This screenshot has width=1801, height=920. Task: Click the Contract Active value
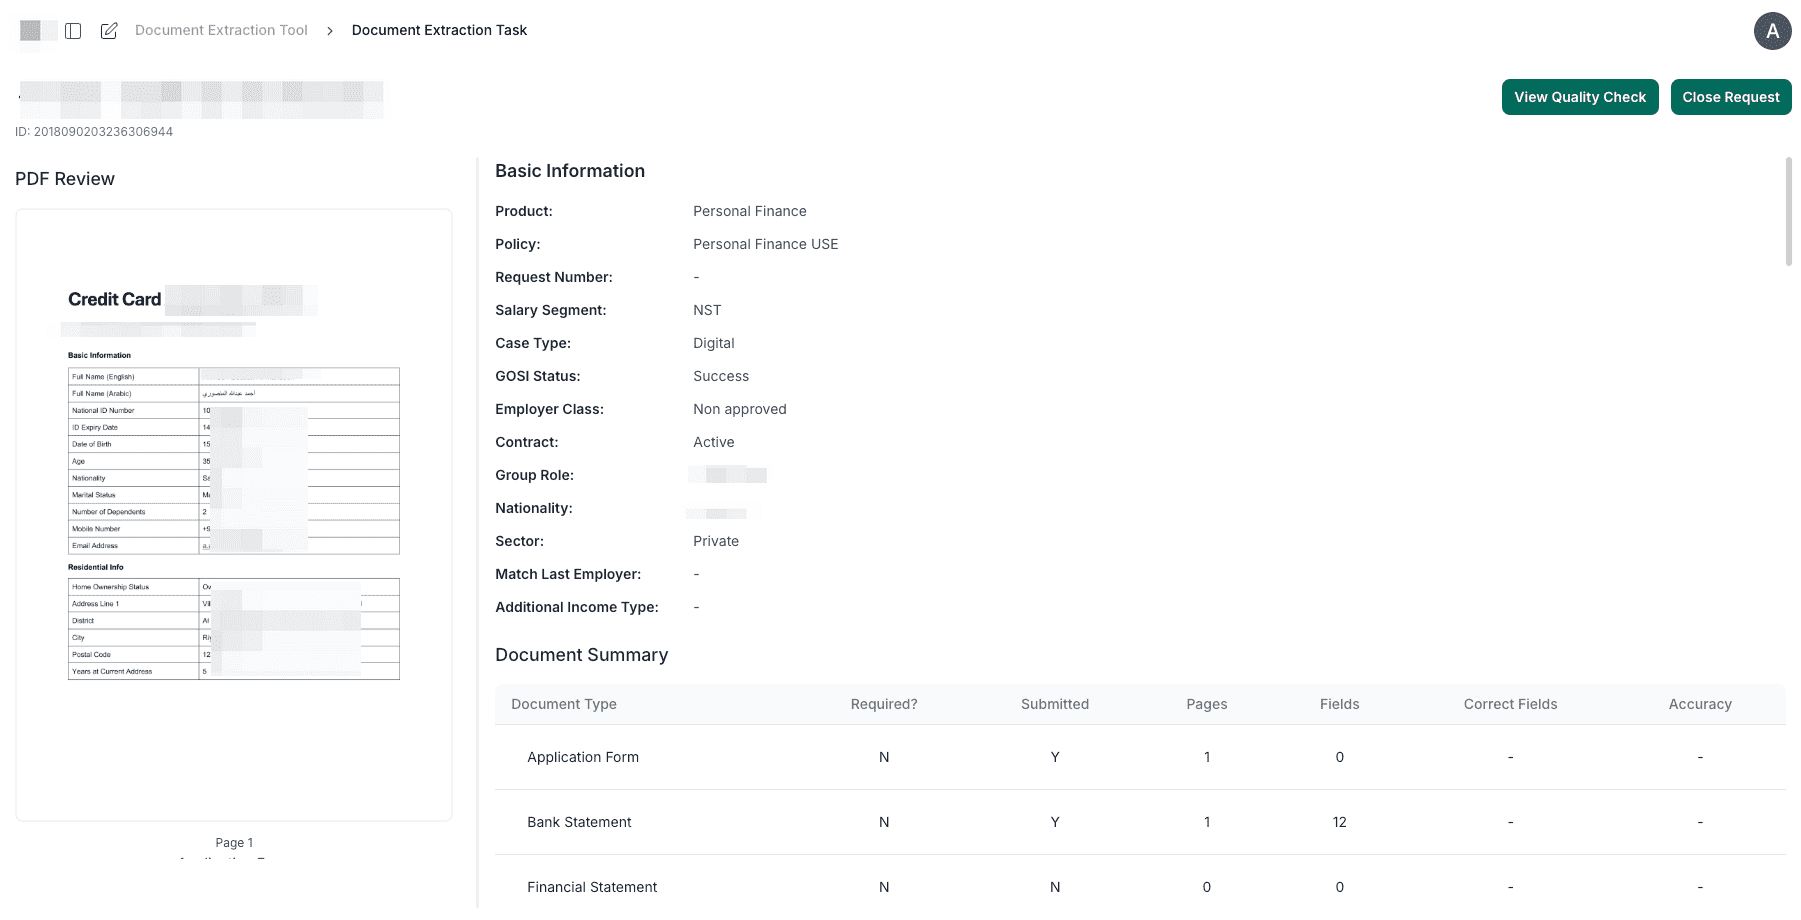tap(714, 442)
